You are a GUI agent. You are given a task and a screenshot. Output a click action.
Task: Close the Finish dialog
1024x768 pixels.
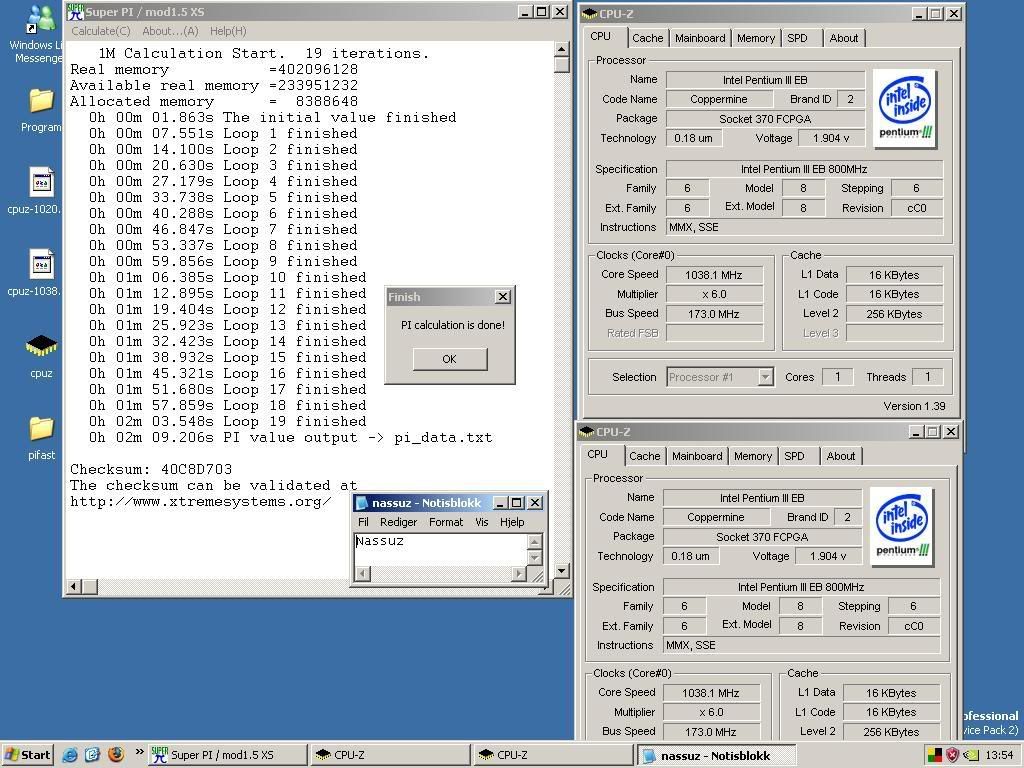503,297
